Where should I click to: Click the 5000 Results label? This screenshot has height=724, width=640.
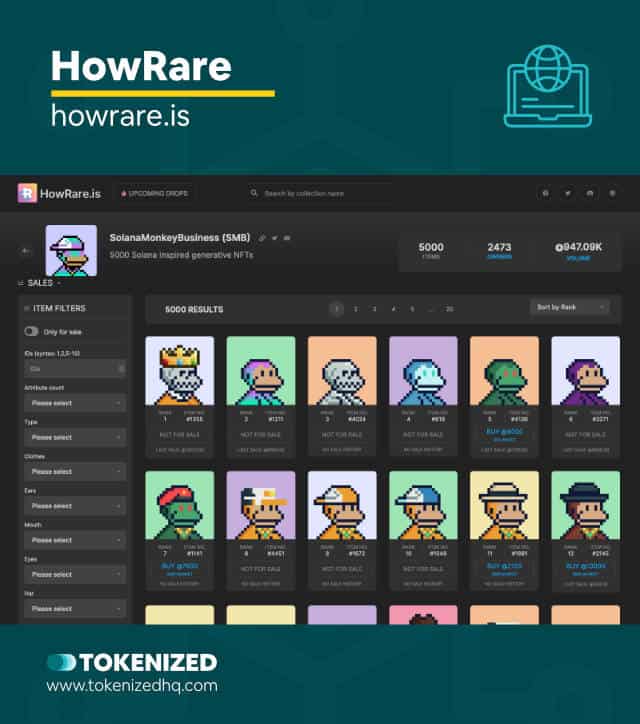194,309
